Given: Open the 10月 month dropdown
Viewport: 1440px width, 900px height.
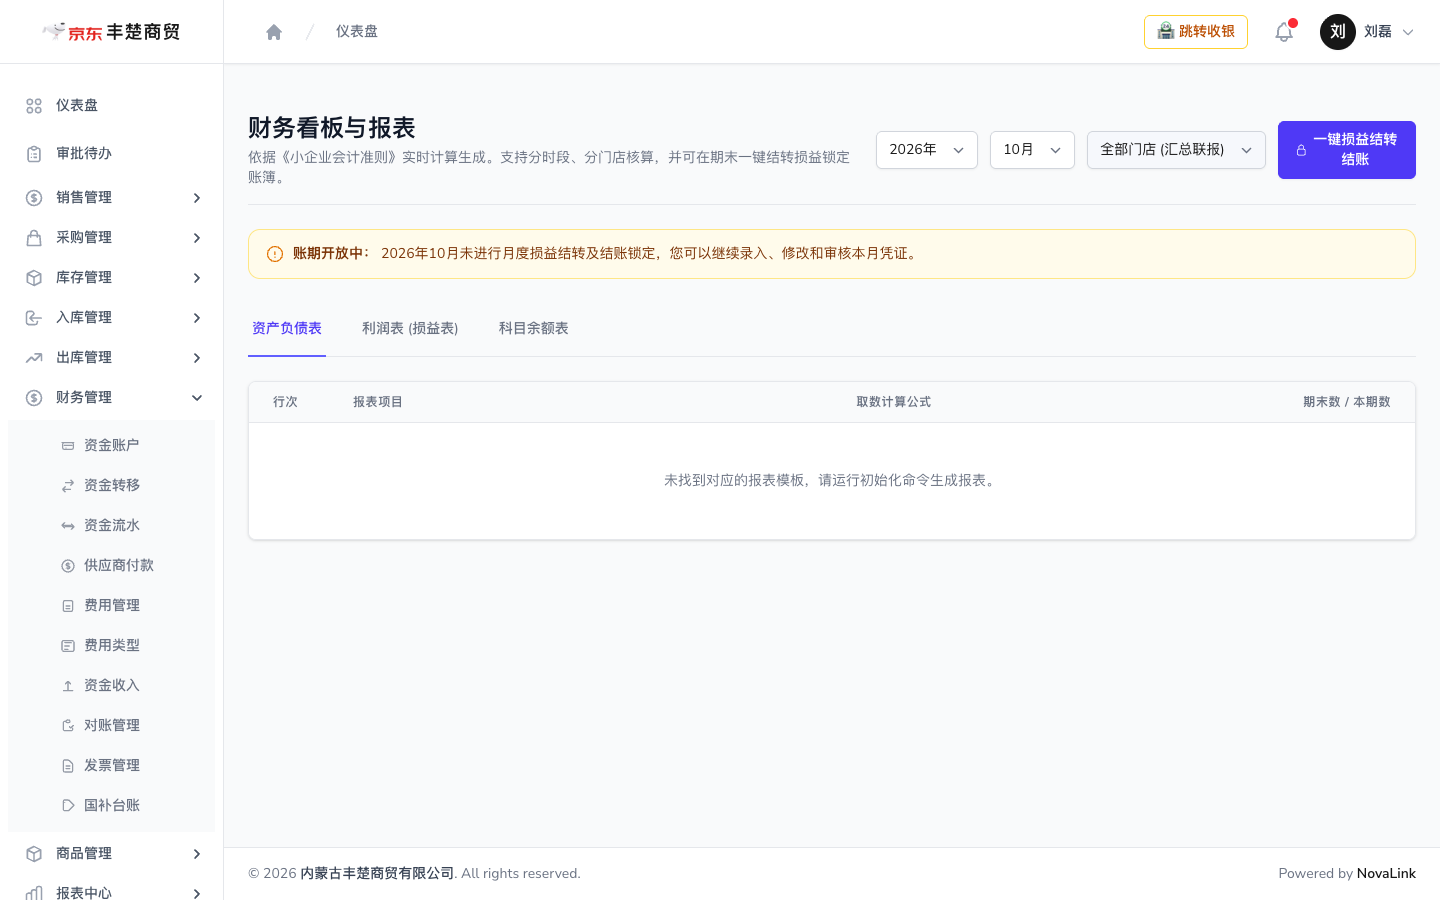Looking at the screenshot, I should (1032, 150).
